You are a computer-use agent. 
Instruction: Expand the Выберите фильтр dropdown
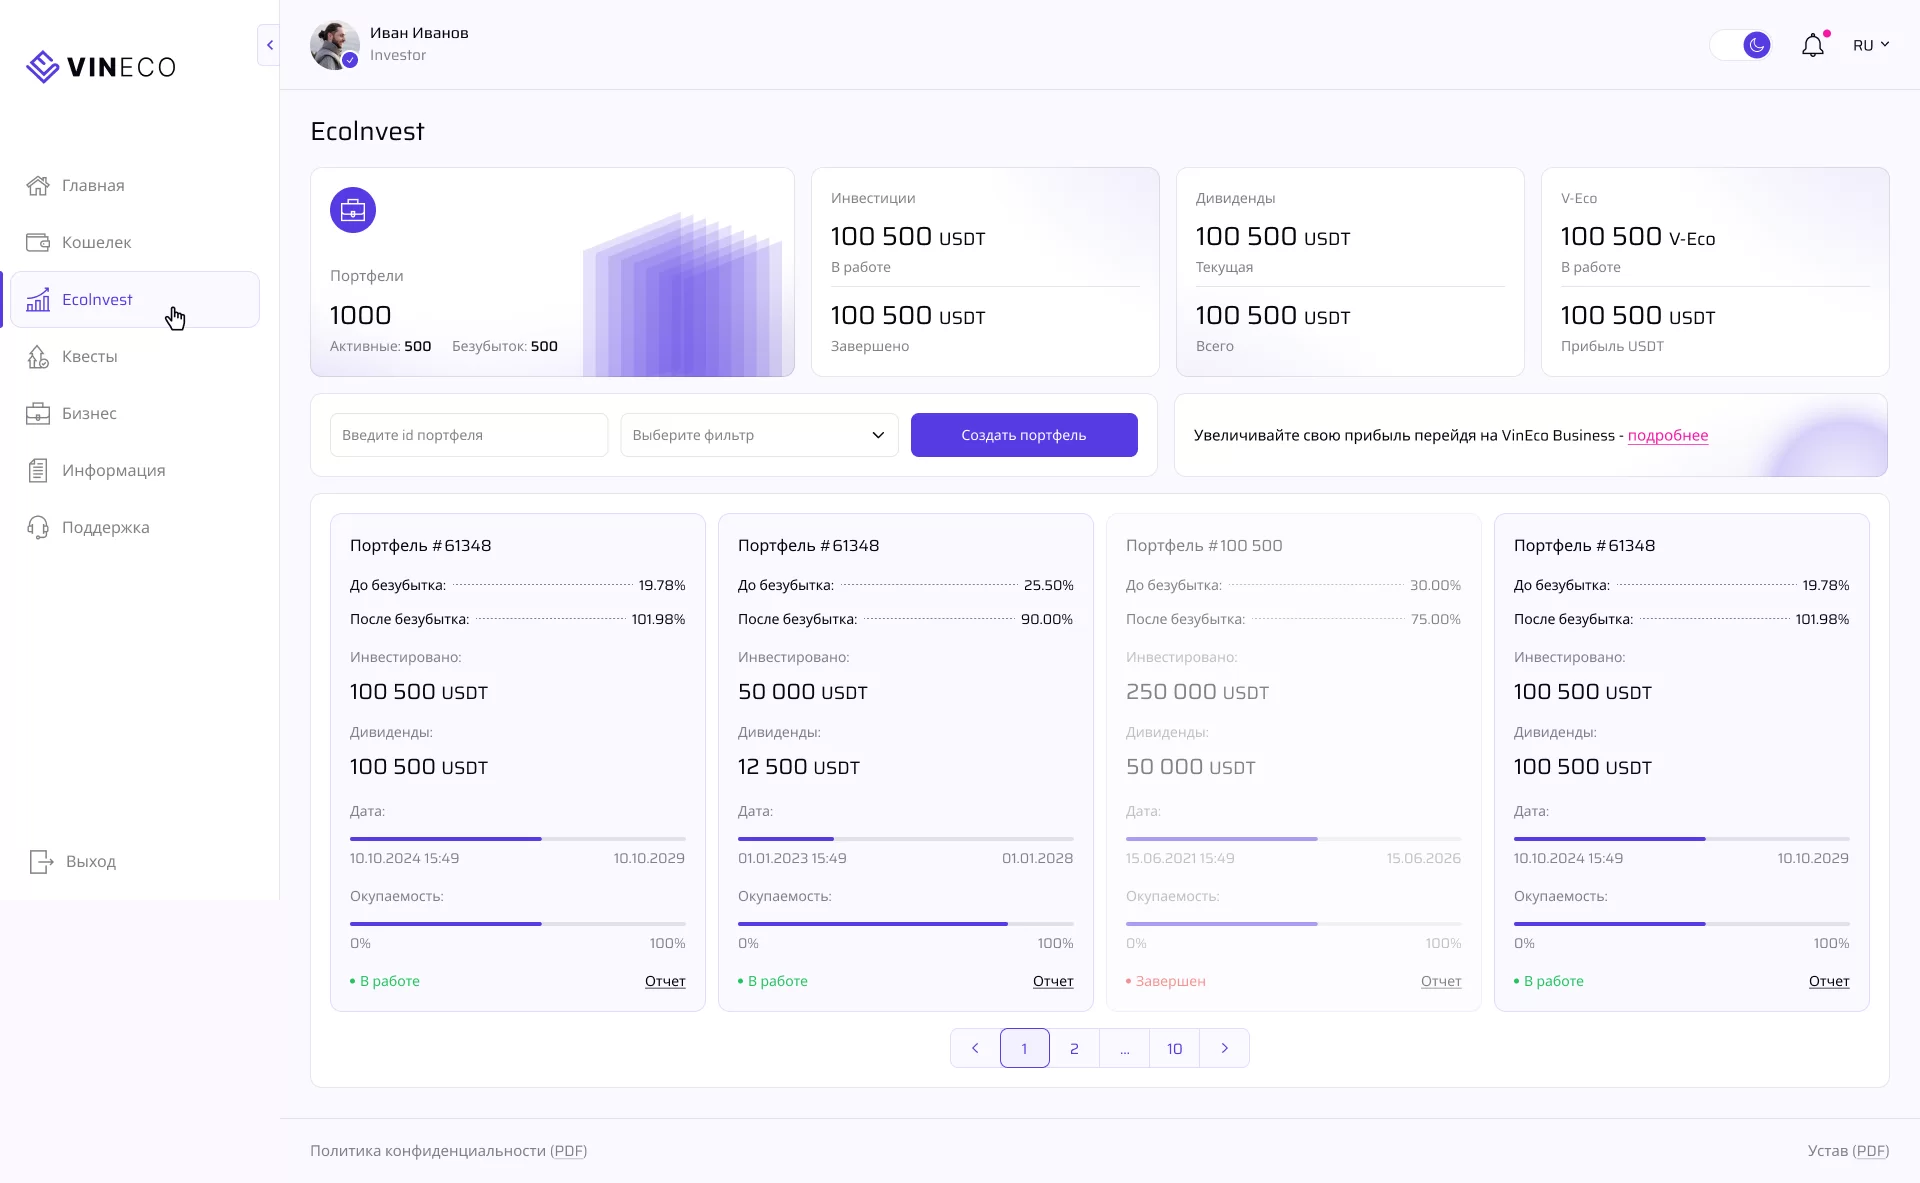(x=759, y=435)
